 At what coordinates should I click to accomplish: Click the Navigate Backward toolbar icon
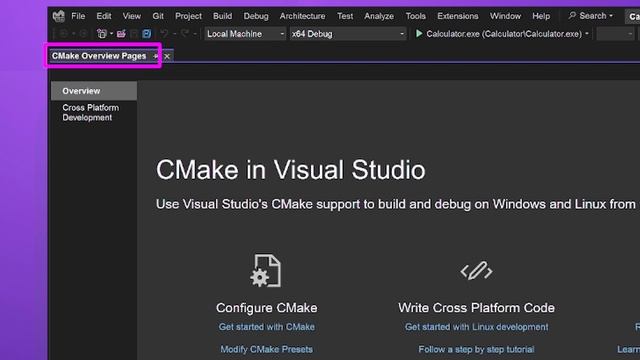pyautogui.click(x=64, y=34)
